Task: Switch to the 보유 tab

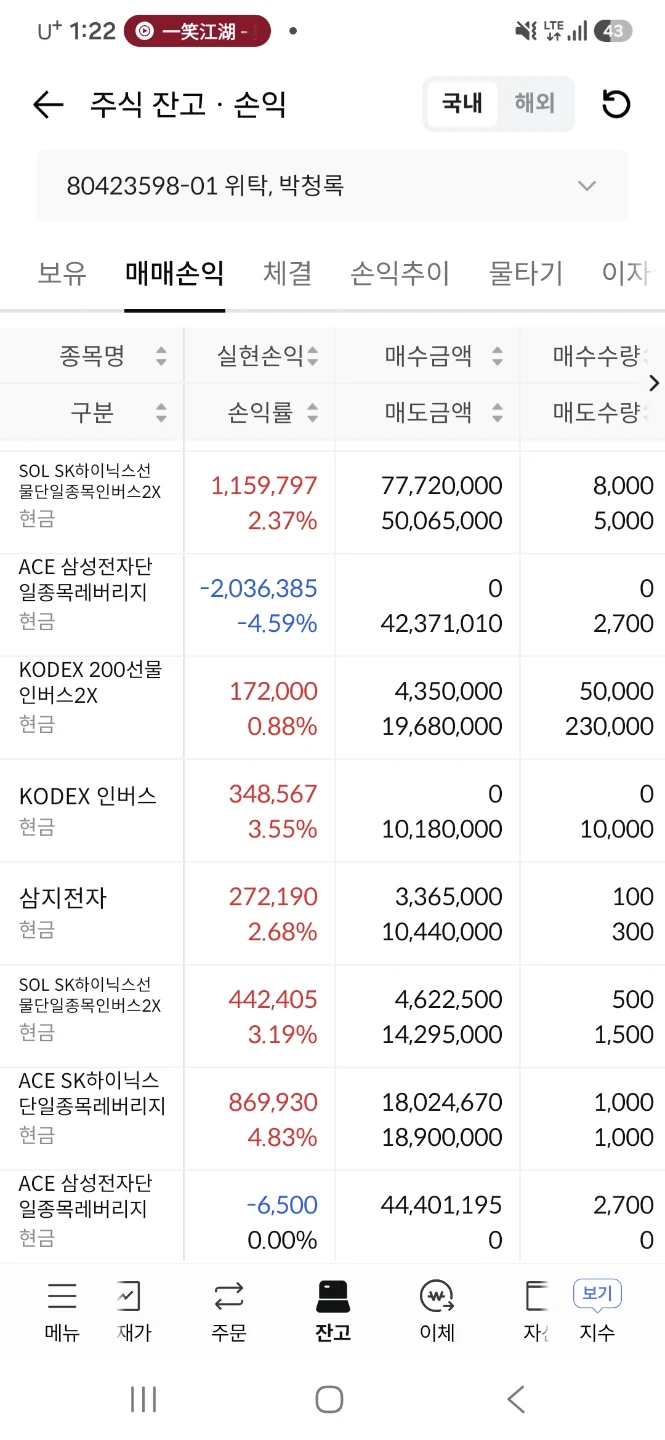Action: click(x=62, y=272)
